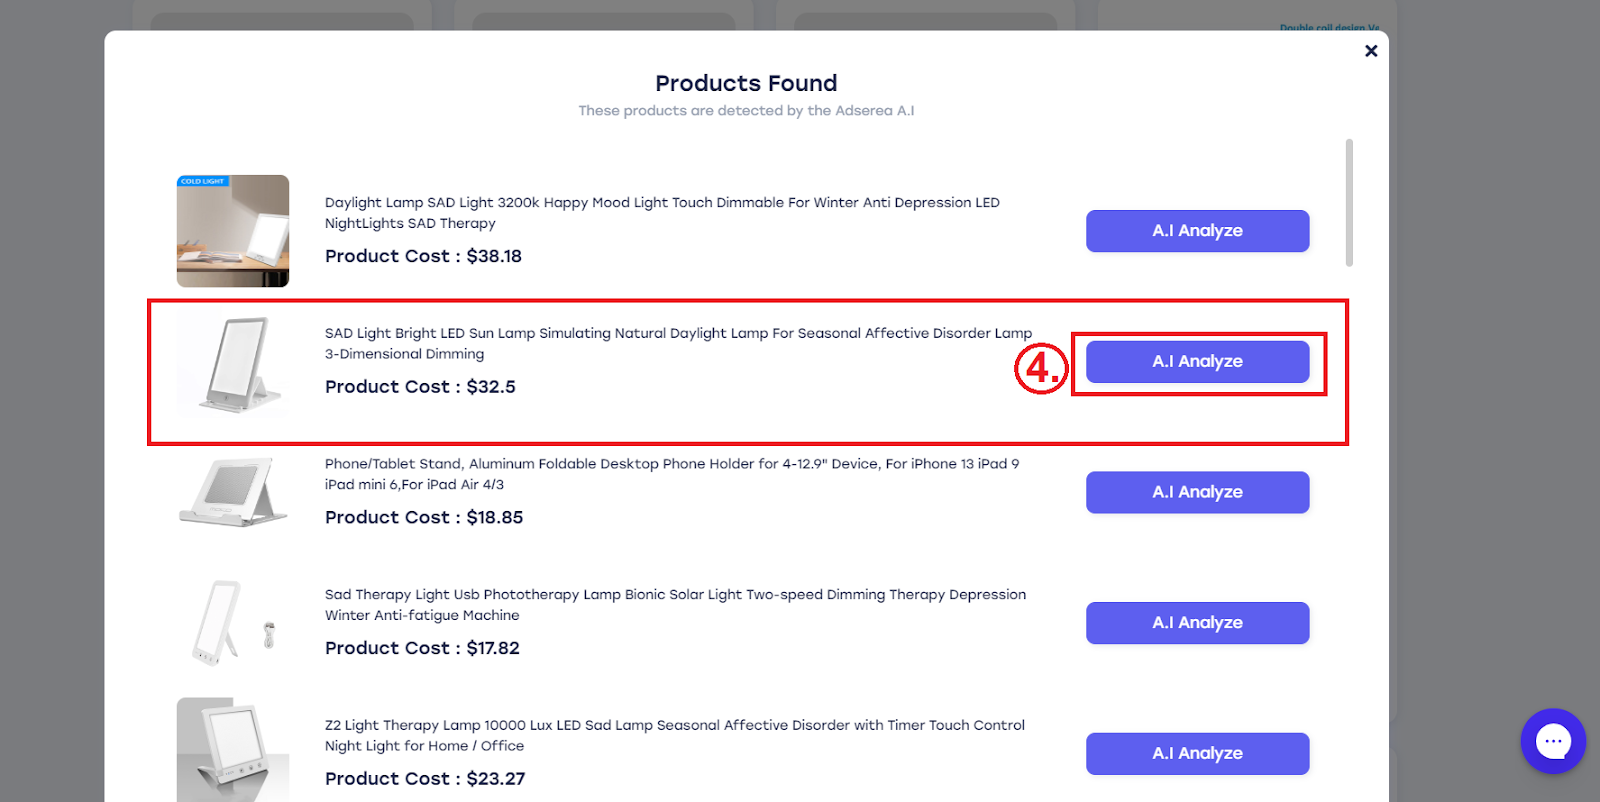Viewport: 1600px width, 802px height.
Task: Close the Products Found dialog
Action: [x=1371, y=51]
